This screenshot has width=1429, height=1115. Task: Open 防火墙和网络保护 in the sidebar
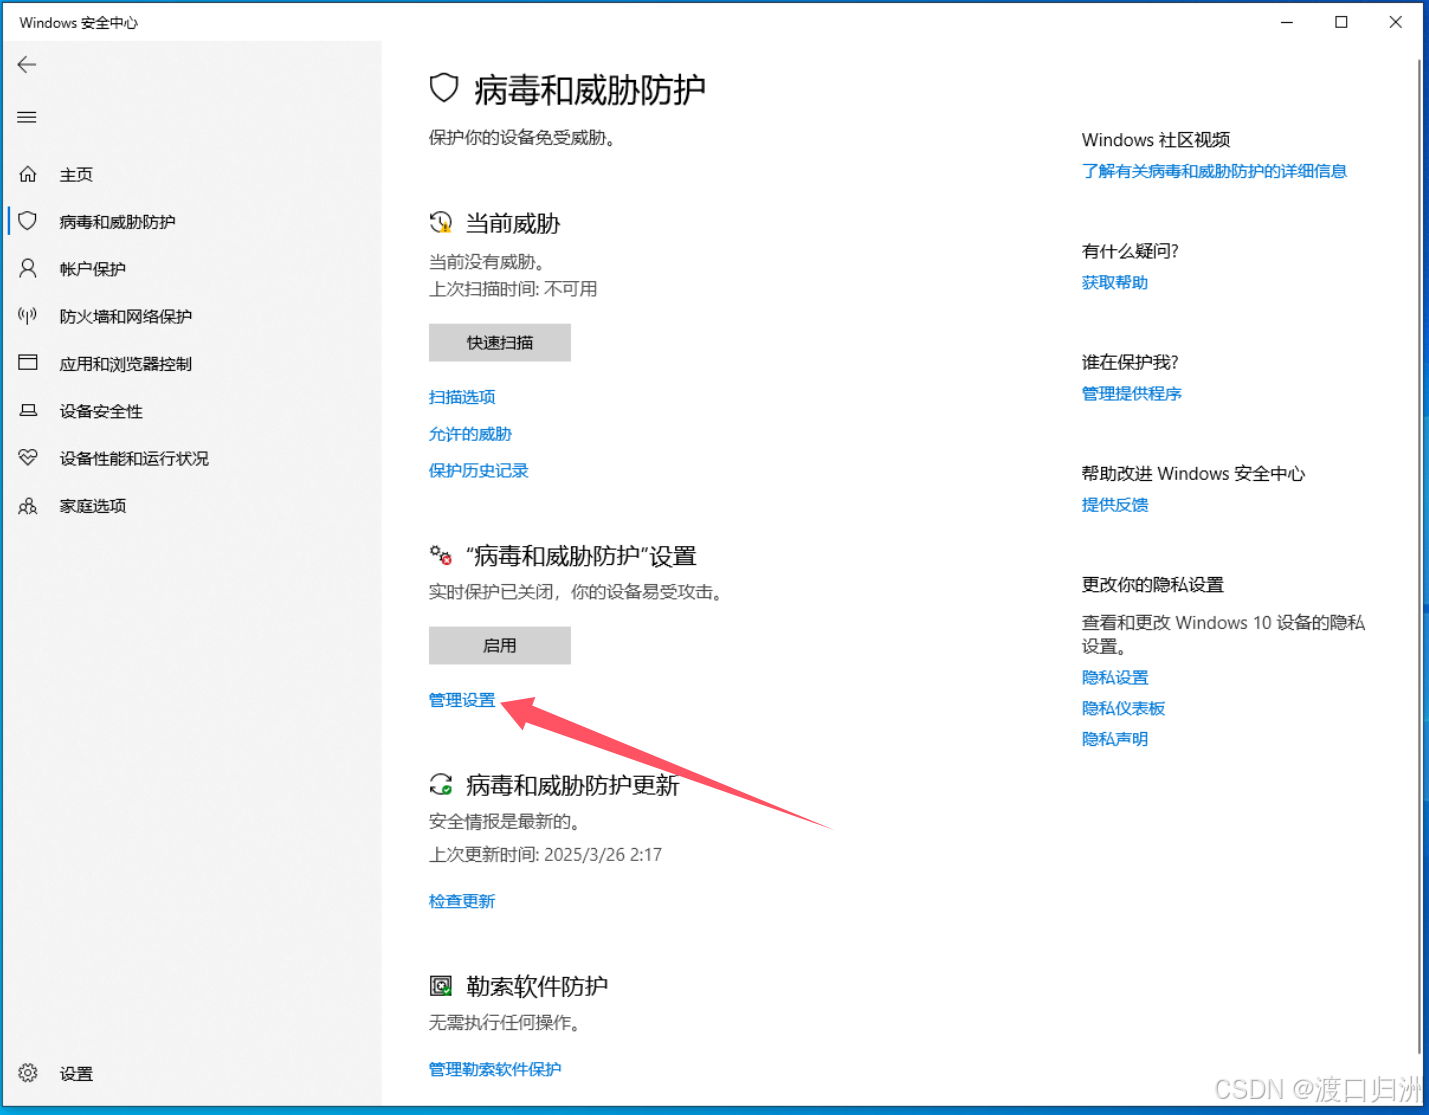point(125,316)
